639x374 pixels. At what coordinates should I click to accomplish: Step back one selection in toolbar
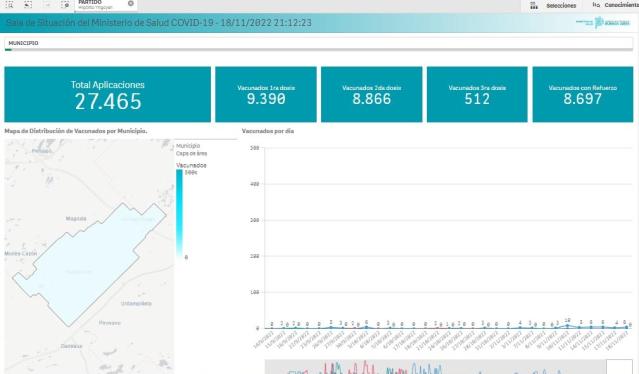coord(28,4)
